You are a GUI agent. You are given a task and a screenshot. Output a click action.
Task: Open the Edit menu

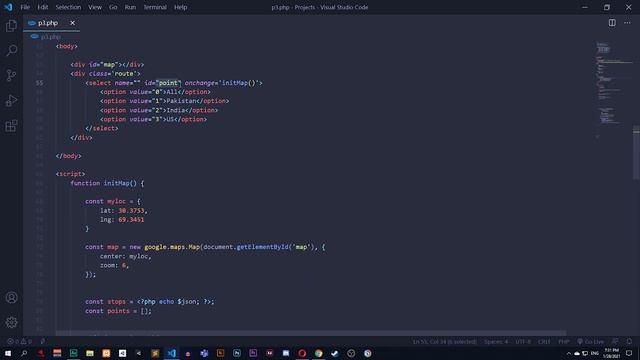pos(42,7)
